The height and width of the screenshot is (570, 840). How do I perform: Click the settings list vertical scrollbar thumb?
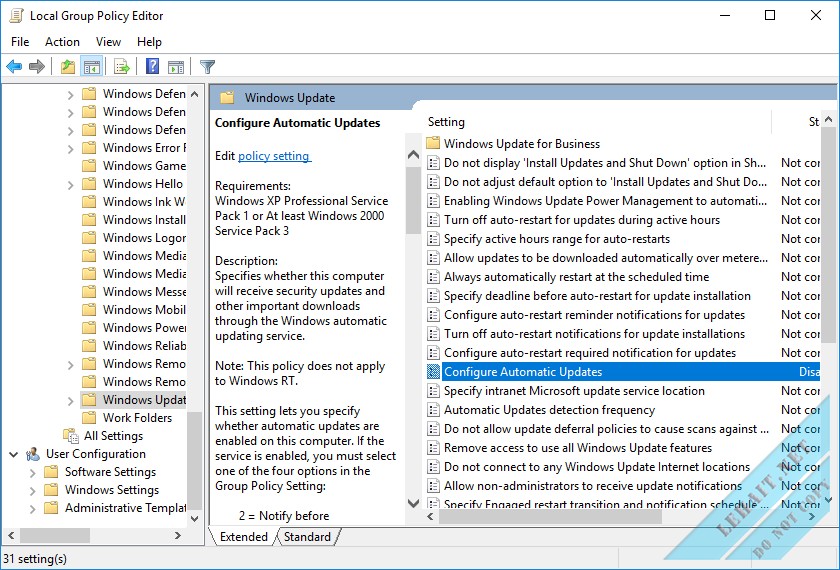(828, 236)
